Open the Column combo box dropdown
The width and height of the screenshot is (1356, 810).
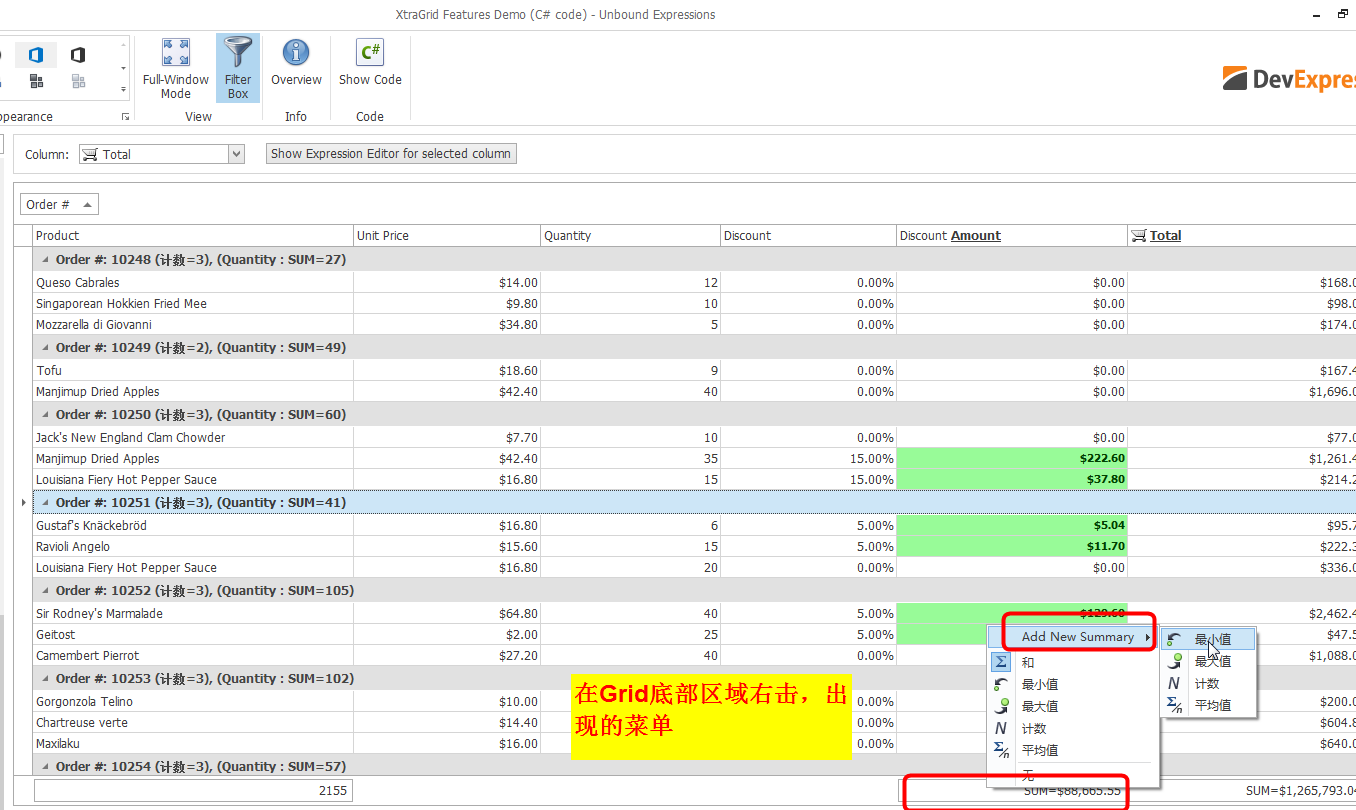click(236, 154)
